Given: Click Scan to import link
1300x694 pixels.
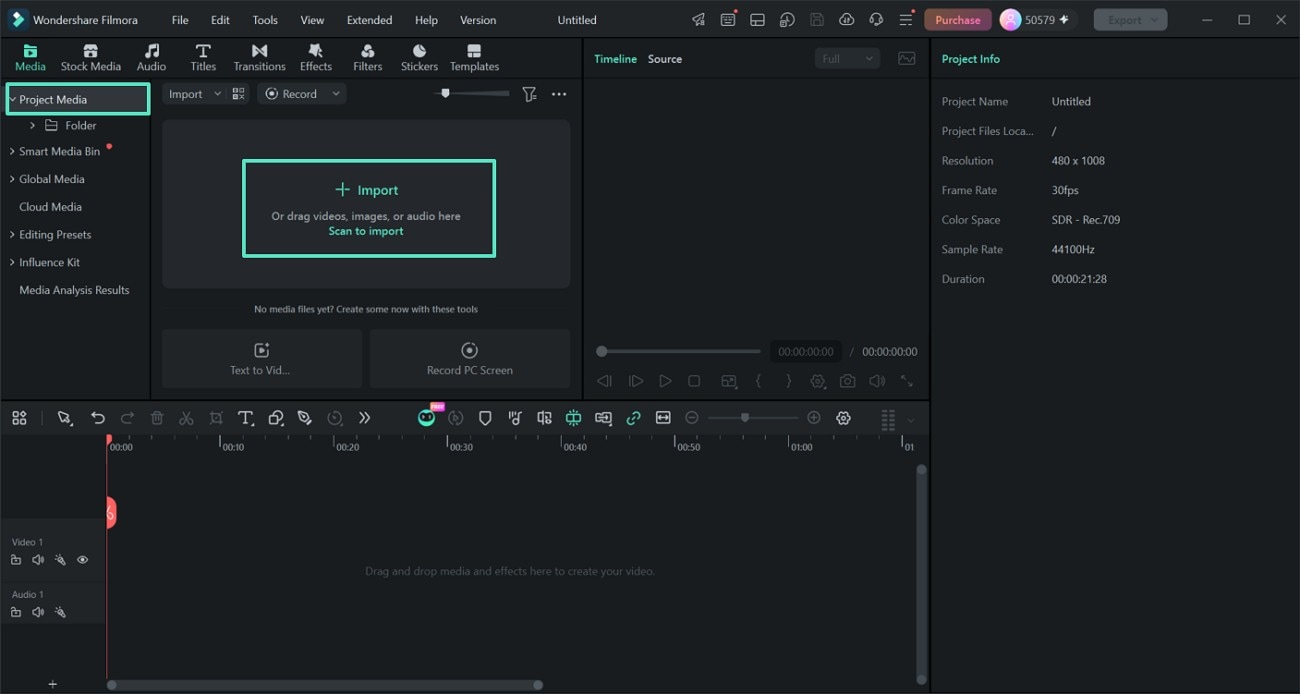Looking at the screenshot, I should point(366,231).
